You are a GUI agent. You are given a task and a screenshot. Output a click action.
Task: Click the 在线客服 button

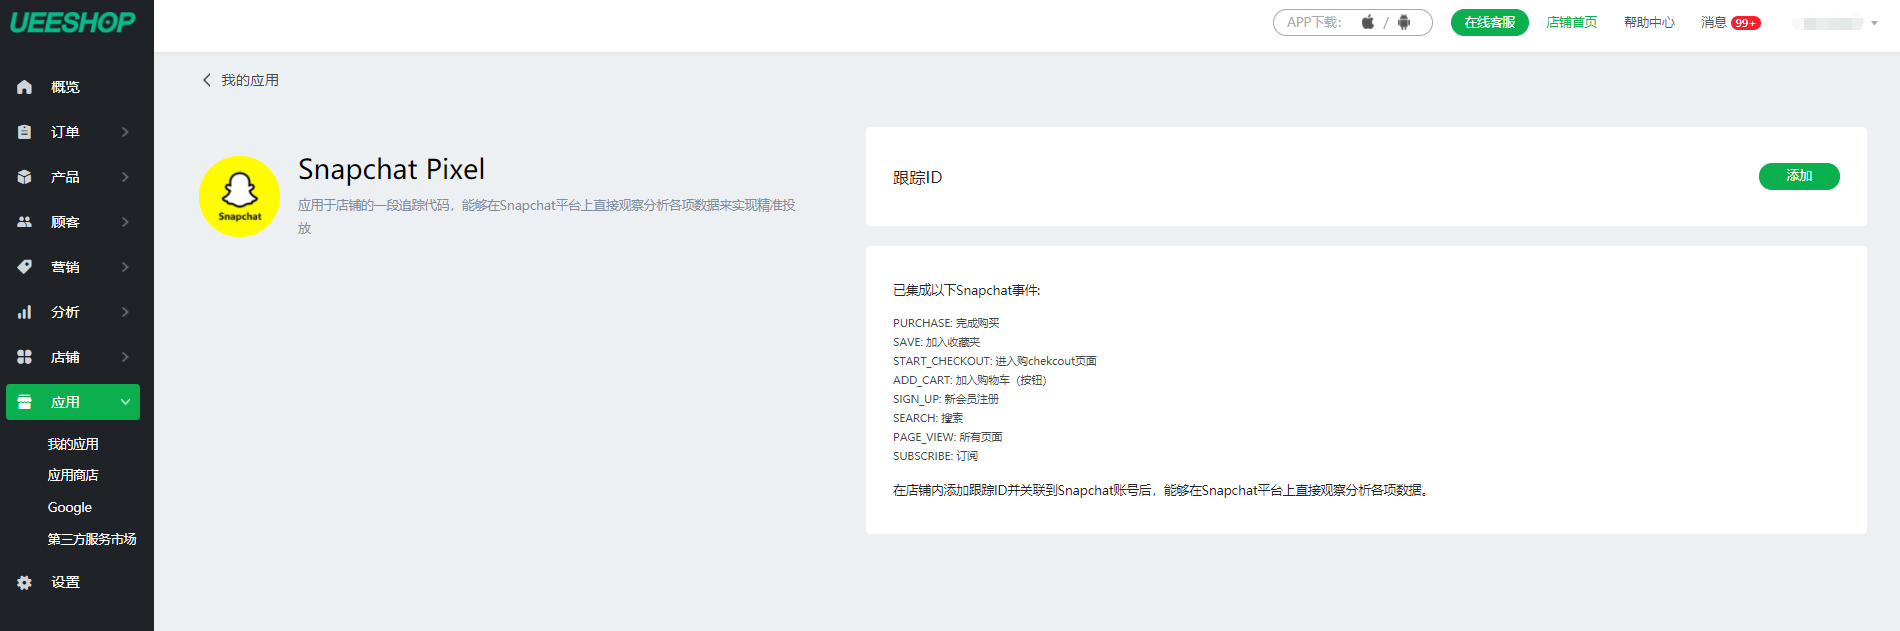pyautogui.click(x=1489, y=22)
